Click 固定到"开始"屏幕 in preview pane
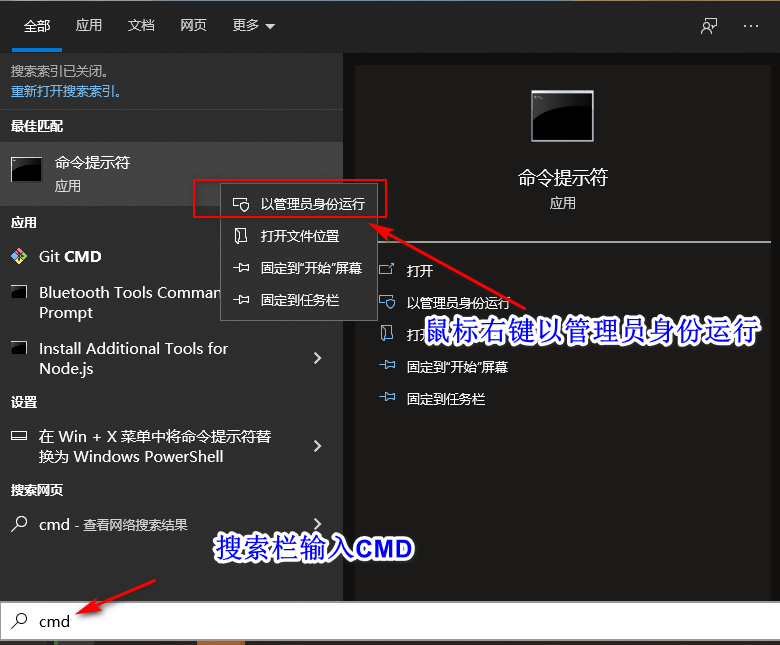Screen dimensions: 780x645 457,367
